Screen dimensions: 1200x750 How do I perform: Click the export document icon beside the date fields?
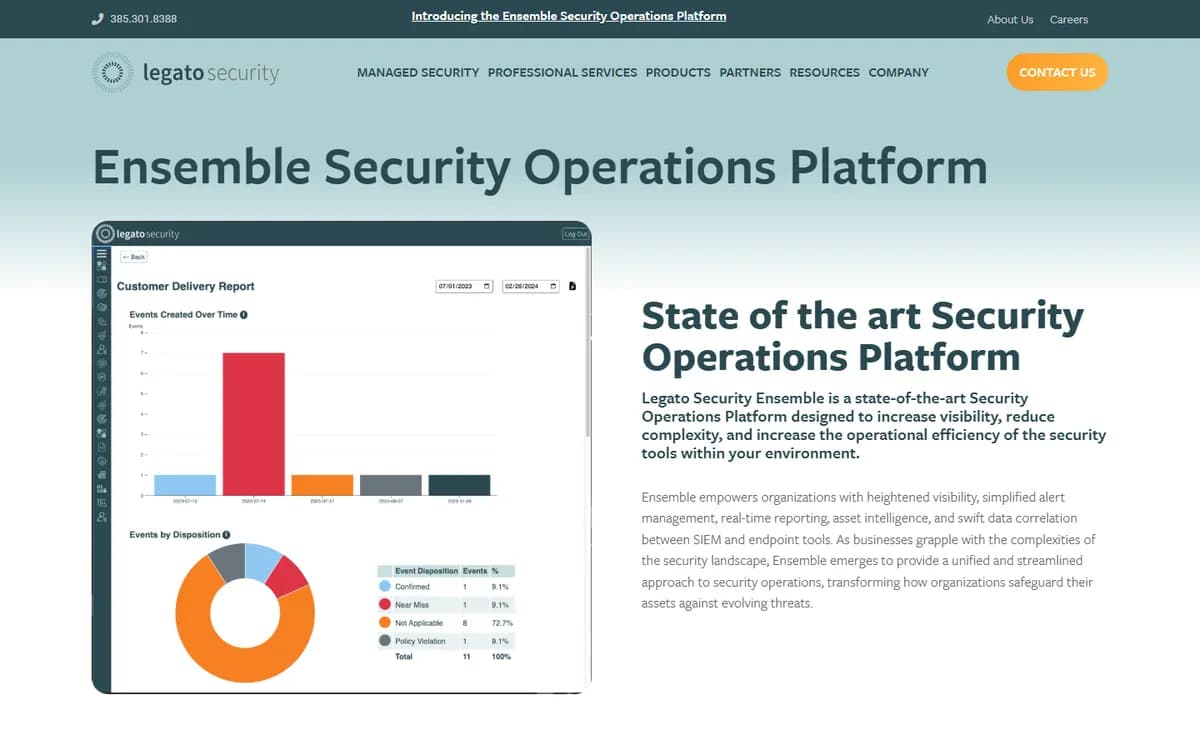click(x=572, y=286)
